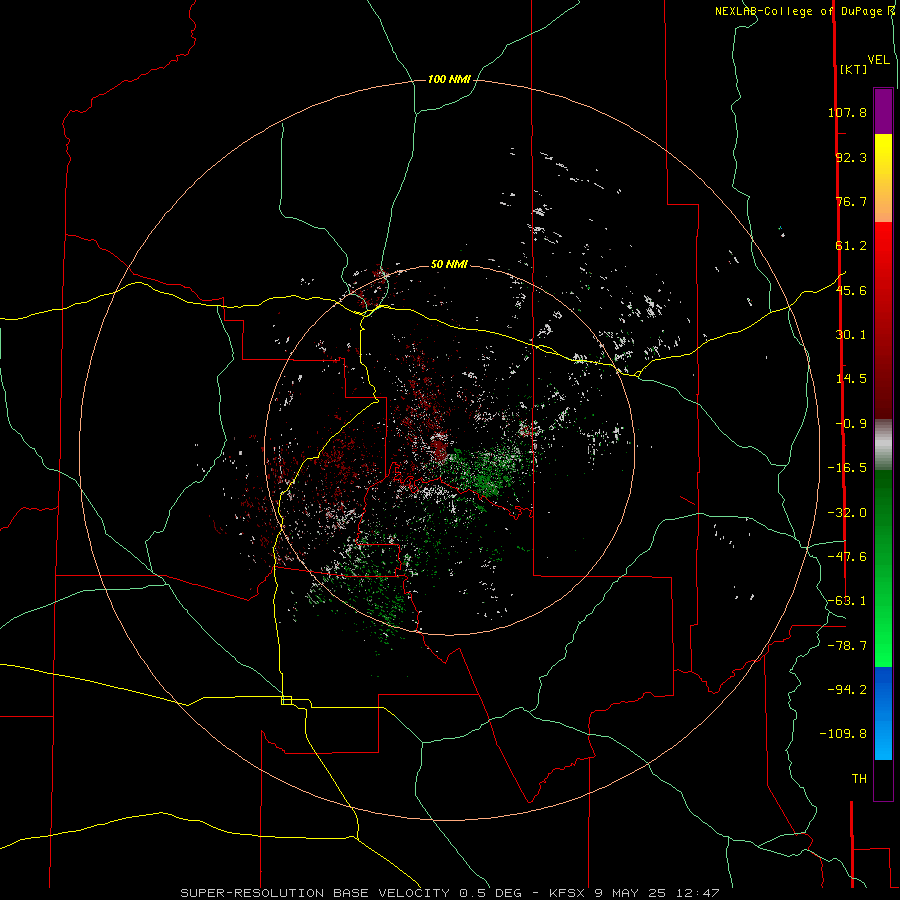Click the VEL legend title
This screenshot has width=900, height=900.
click(x=878, y=60)
